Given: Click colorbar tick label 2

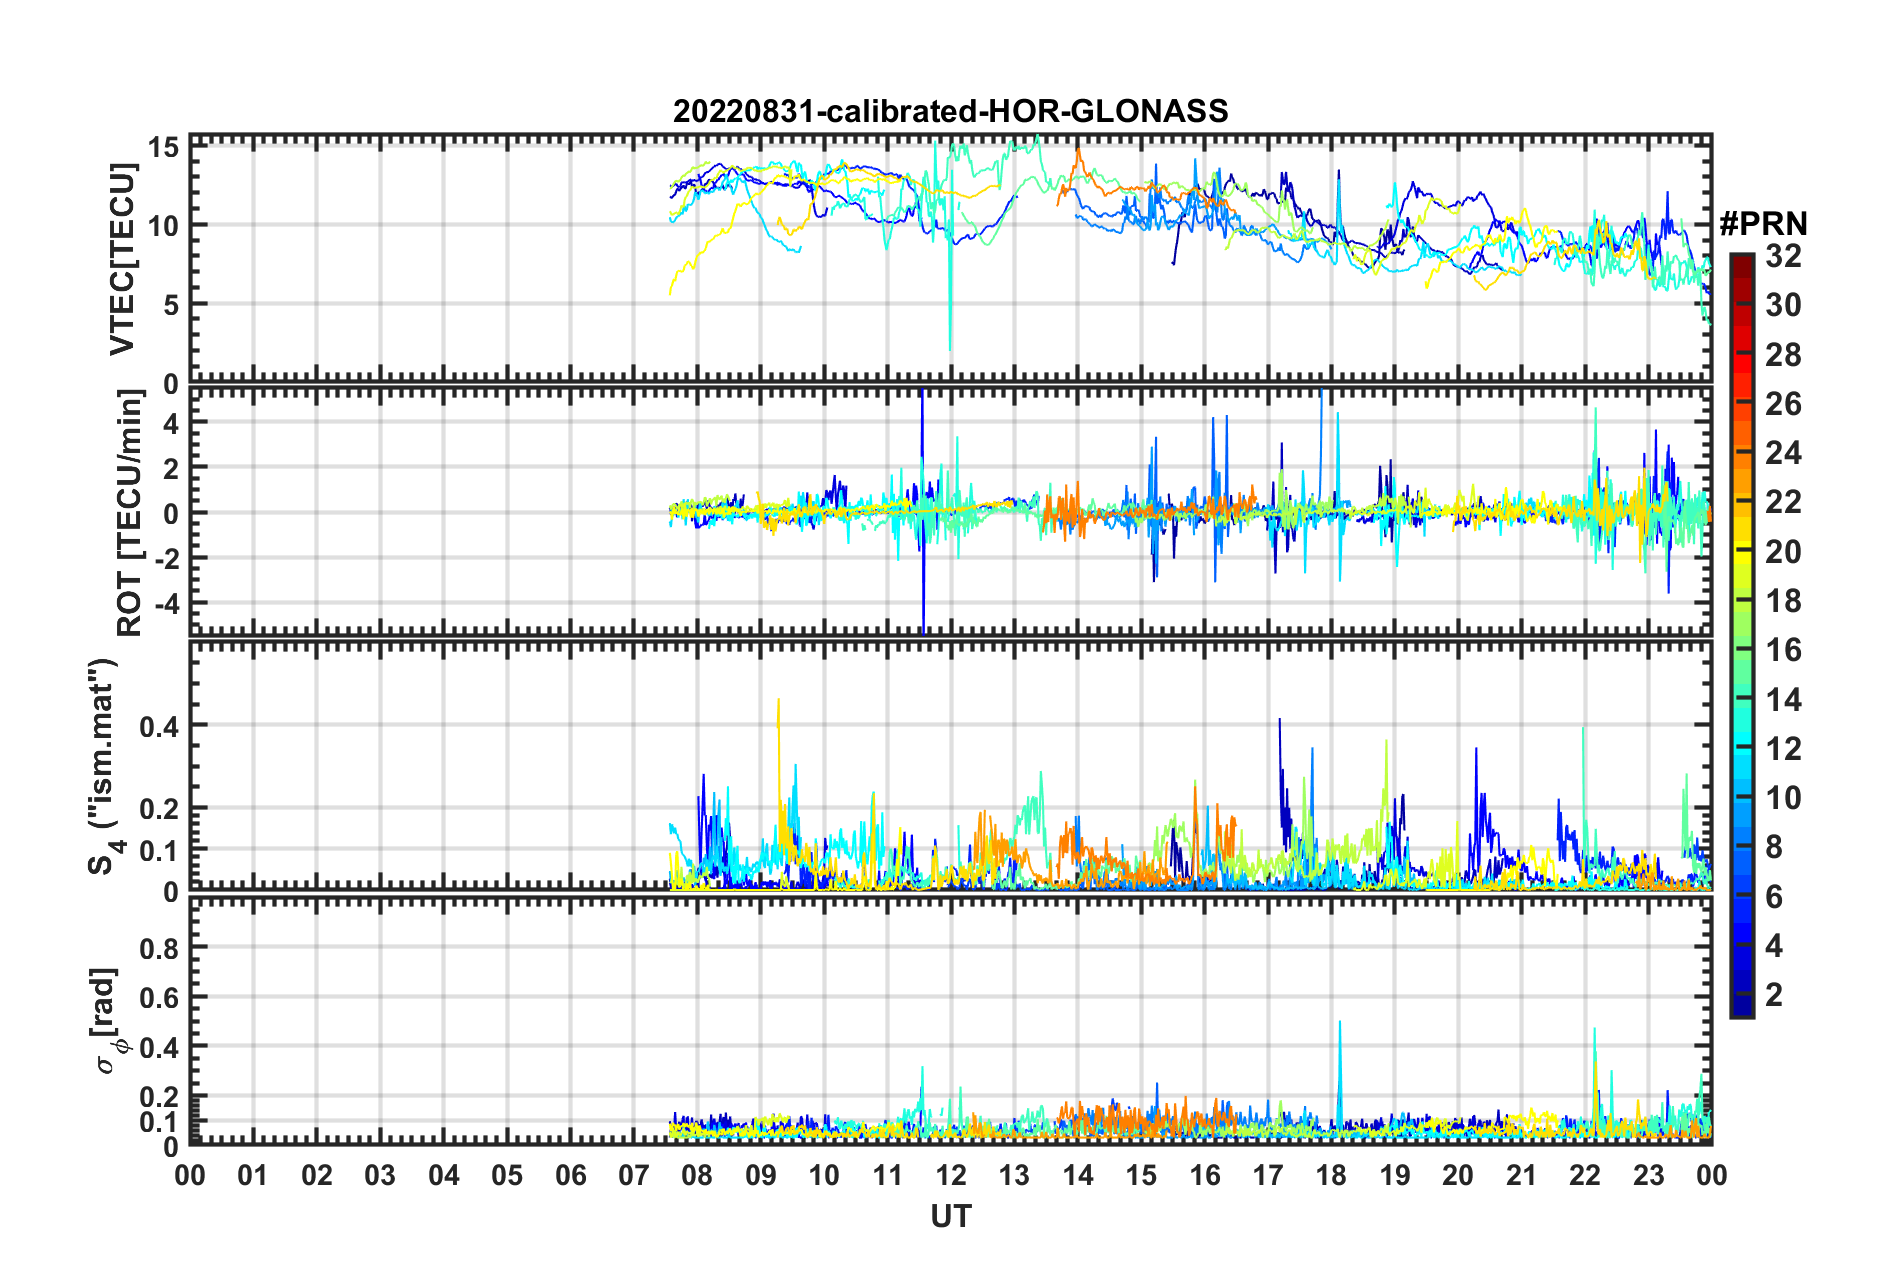Looking at the screenshot, I should click(x=1774, y=995).
